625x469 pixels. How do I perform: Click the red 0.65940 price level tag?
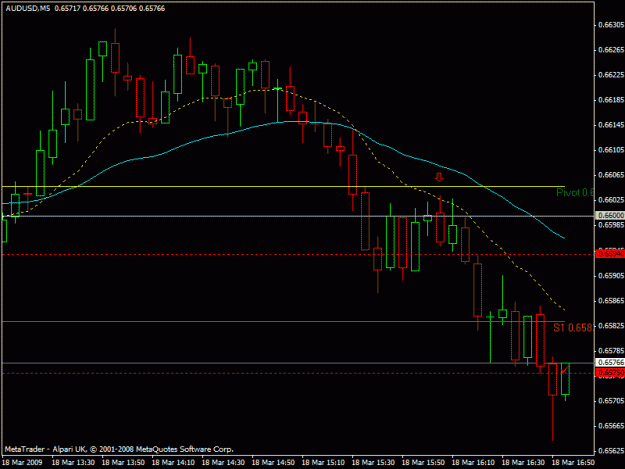(x=610, y=254)
